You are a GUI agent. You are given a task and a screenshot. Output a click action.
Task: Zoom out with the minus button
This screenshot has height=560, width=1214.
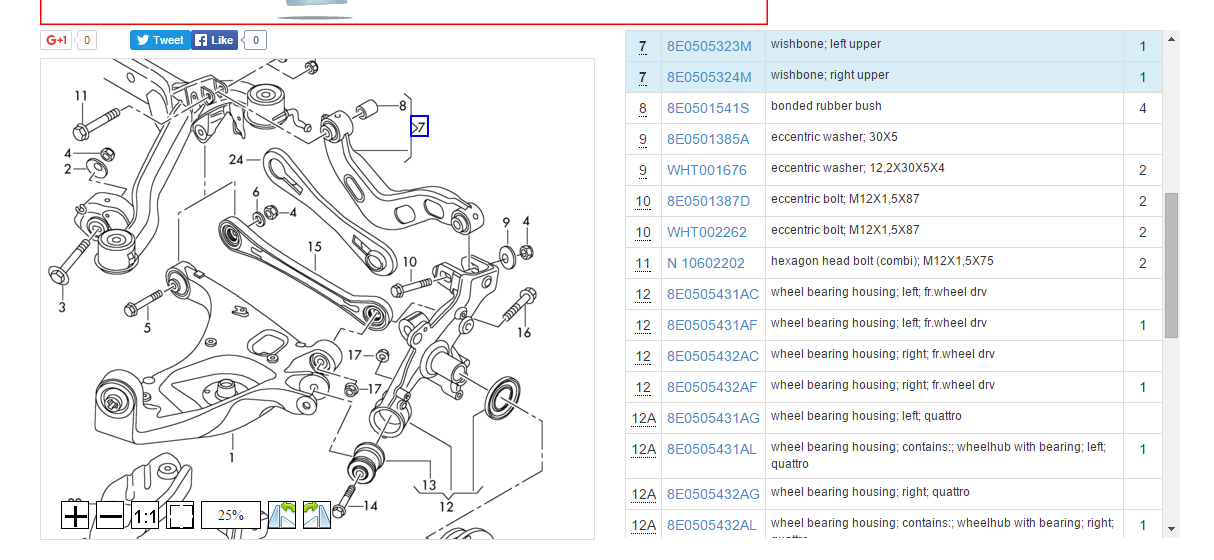110,516
